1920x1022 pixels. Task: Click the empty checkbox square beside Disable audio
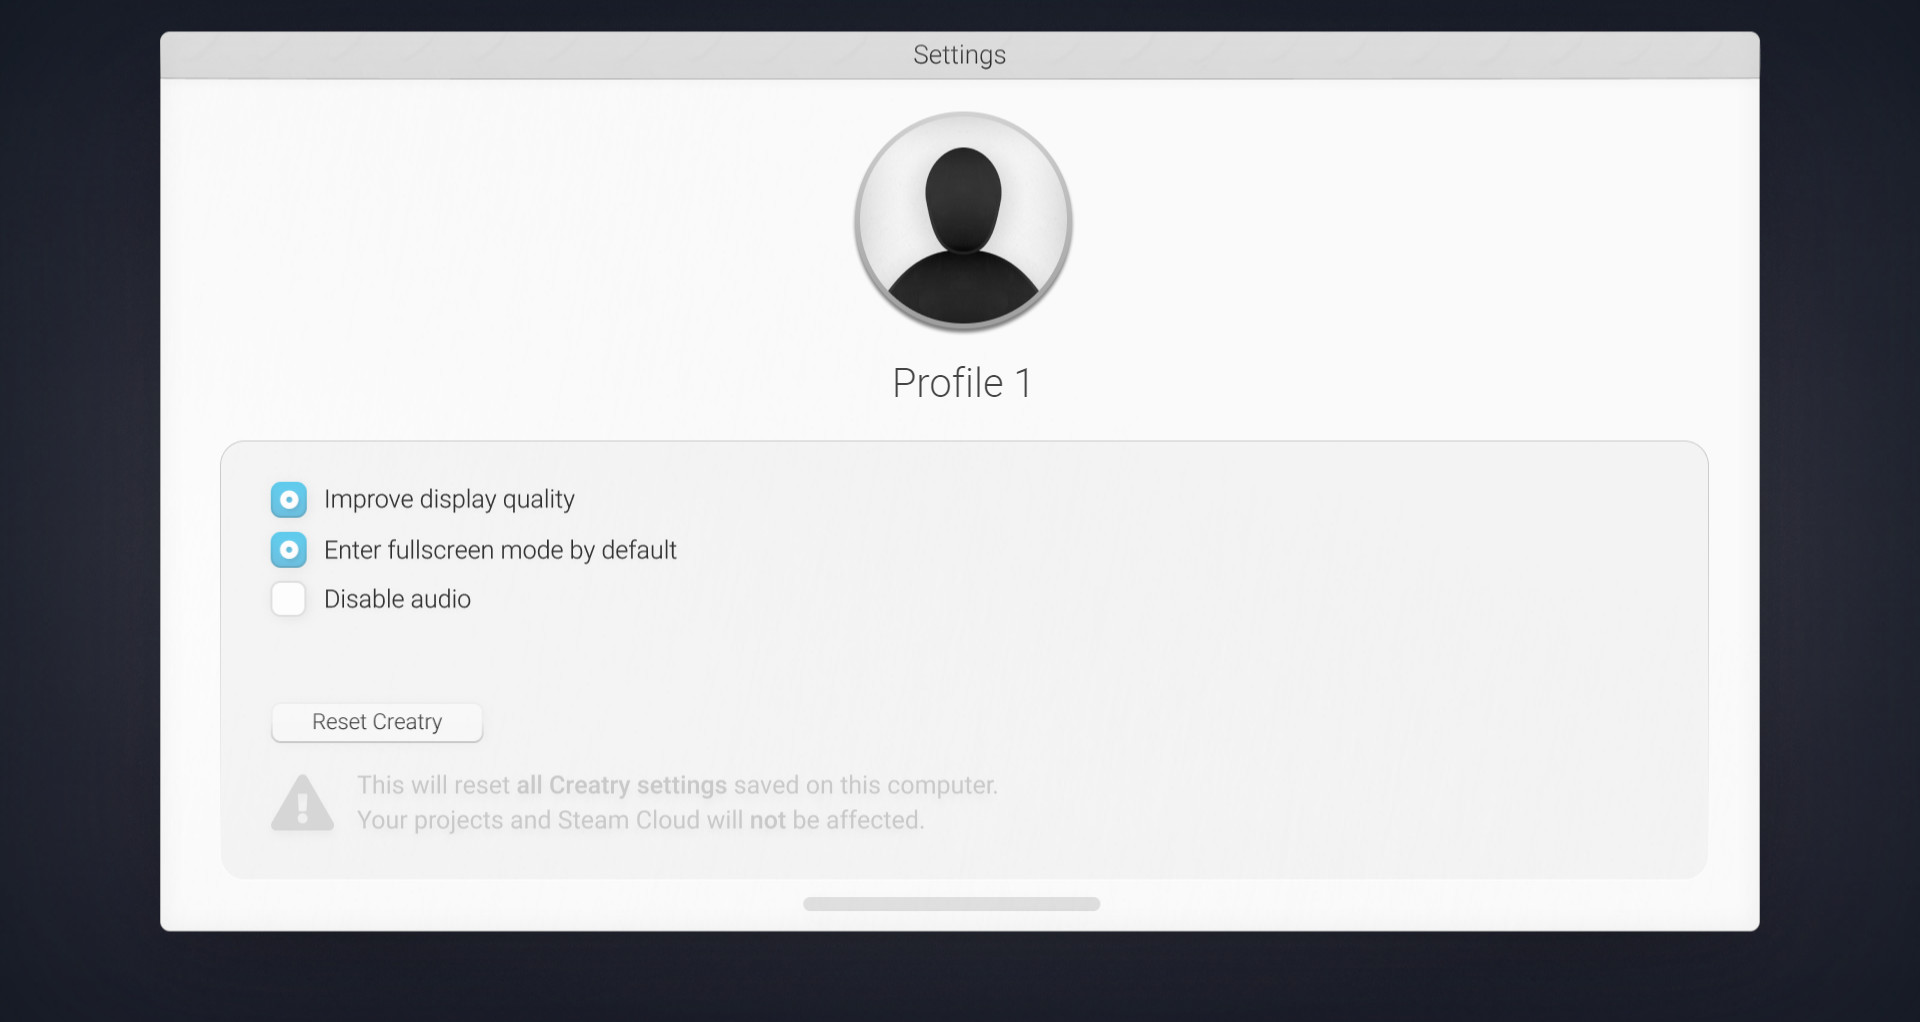pos(288,598)
